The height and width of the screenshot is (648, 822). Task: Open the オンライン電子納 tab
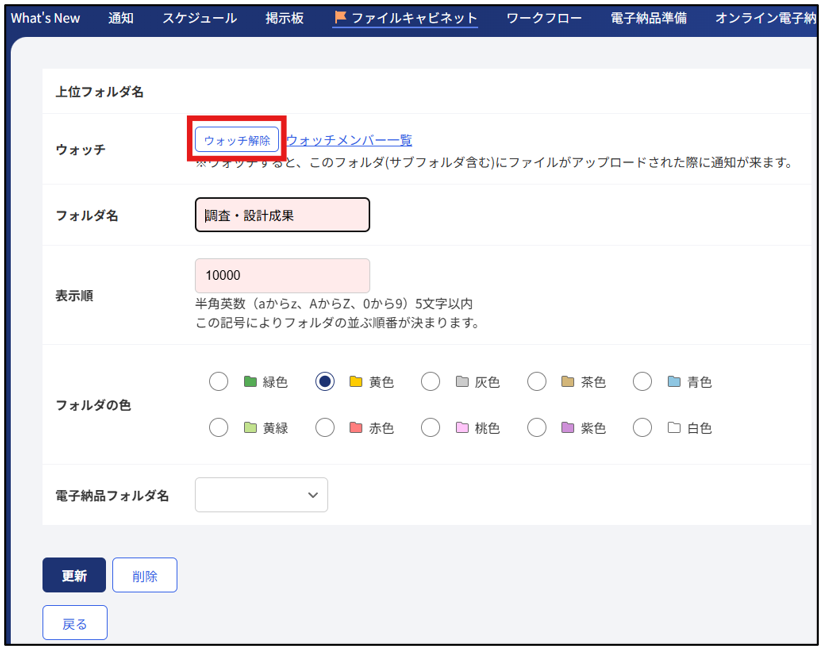click(x=766, y=18)
